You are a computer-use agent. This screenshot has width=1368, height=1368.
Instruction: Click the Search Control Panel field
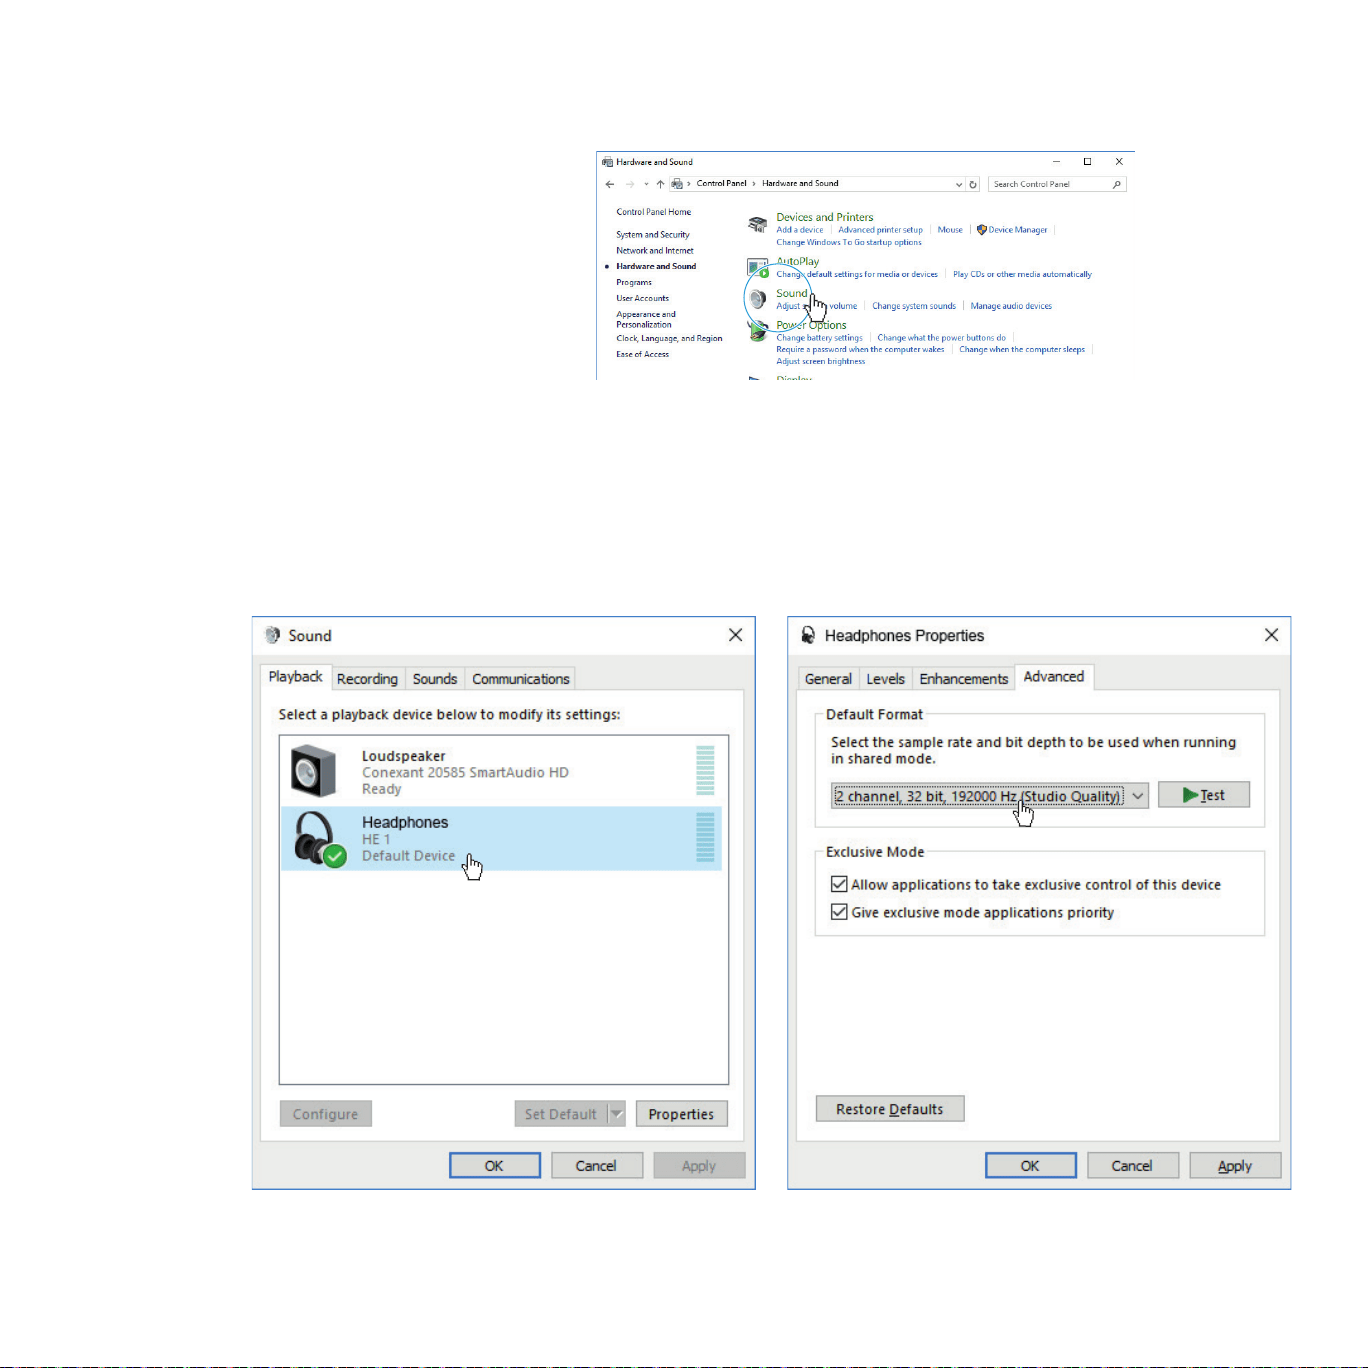coord(1057,184)
